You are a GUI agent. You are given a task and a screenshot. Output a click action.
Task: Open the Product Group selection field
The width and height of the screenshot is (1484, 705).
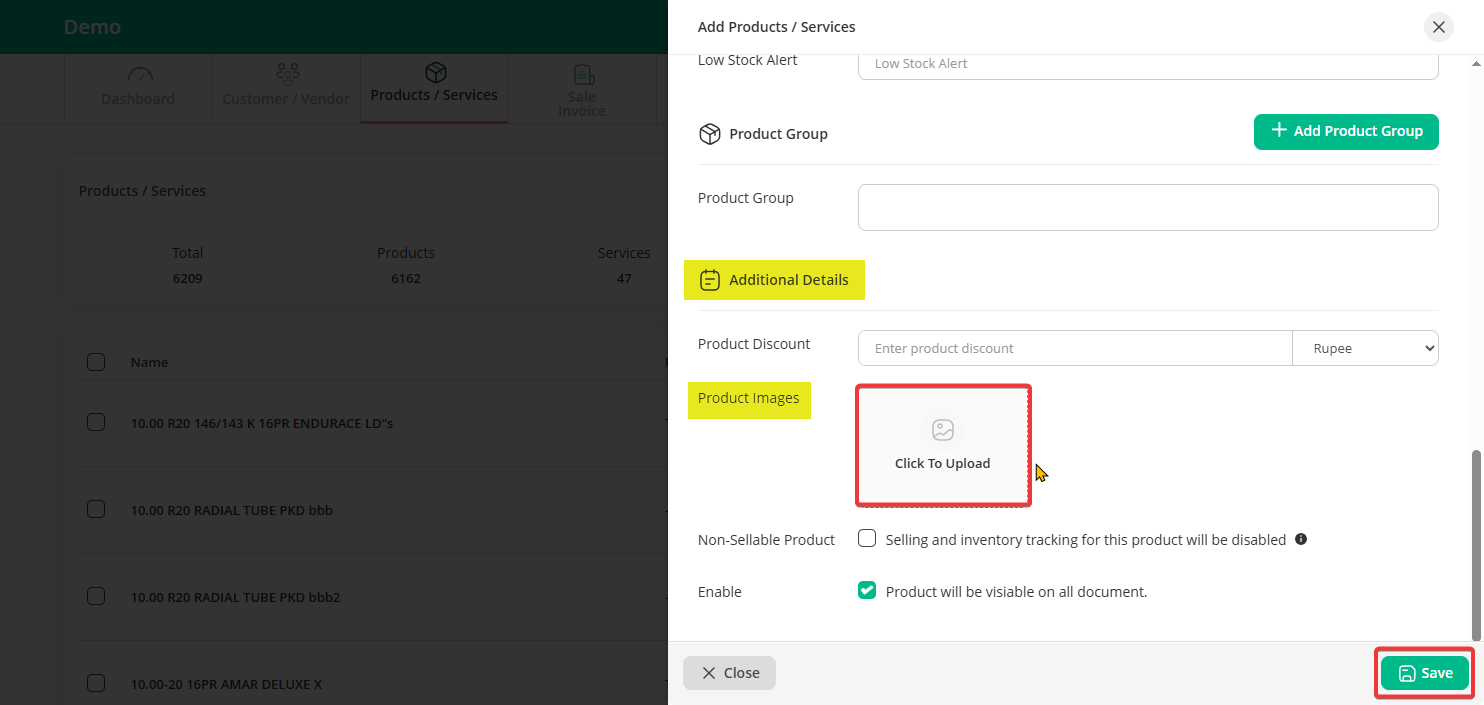(1147, 207)
